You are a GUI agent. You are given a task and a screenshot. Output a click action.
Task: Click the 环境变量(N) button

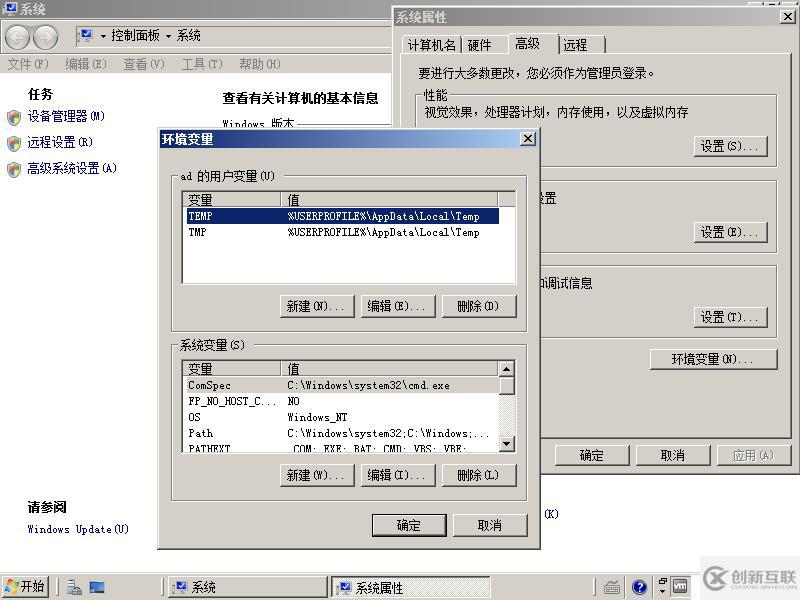(x=713, y=359)
